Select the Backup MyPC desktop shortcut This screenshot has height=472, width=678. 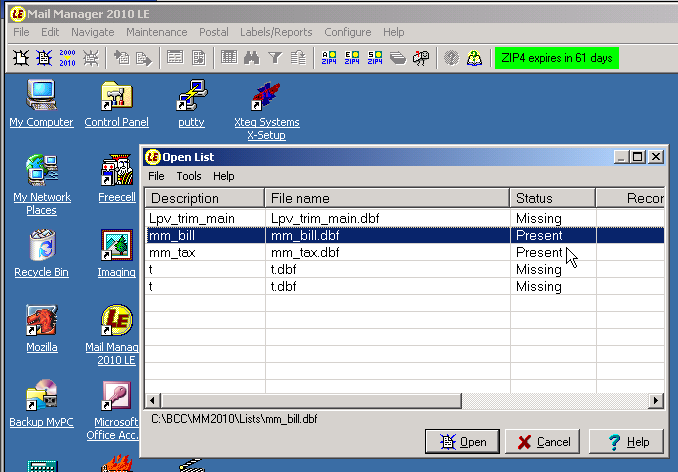tap(42, 404)
